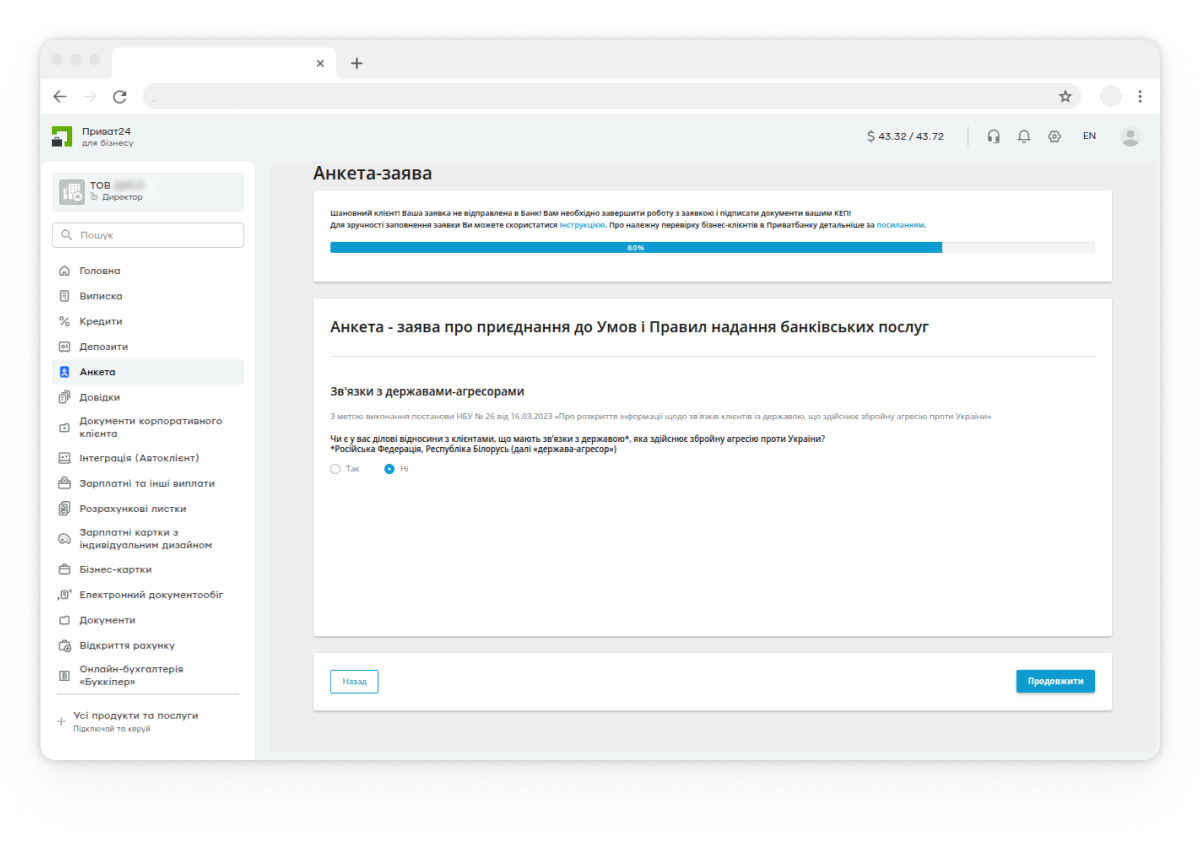
Task: Click the user profile avatar
Action: tap(1130, 136)
